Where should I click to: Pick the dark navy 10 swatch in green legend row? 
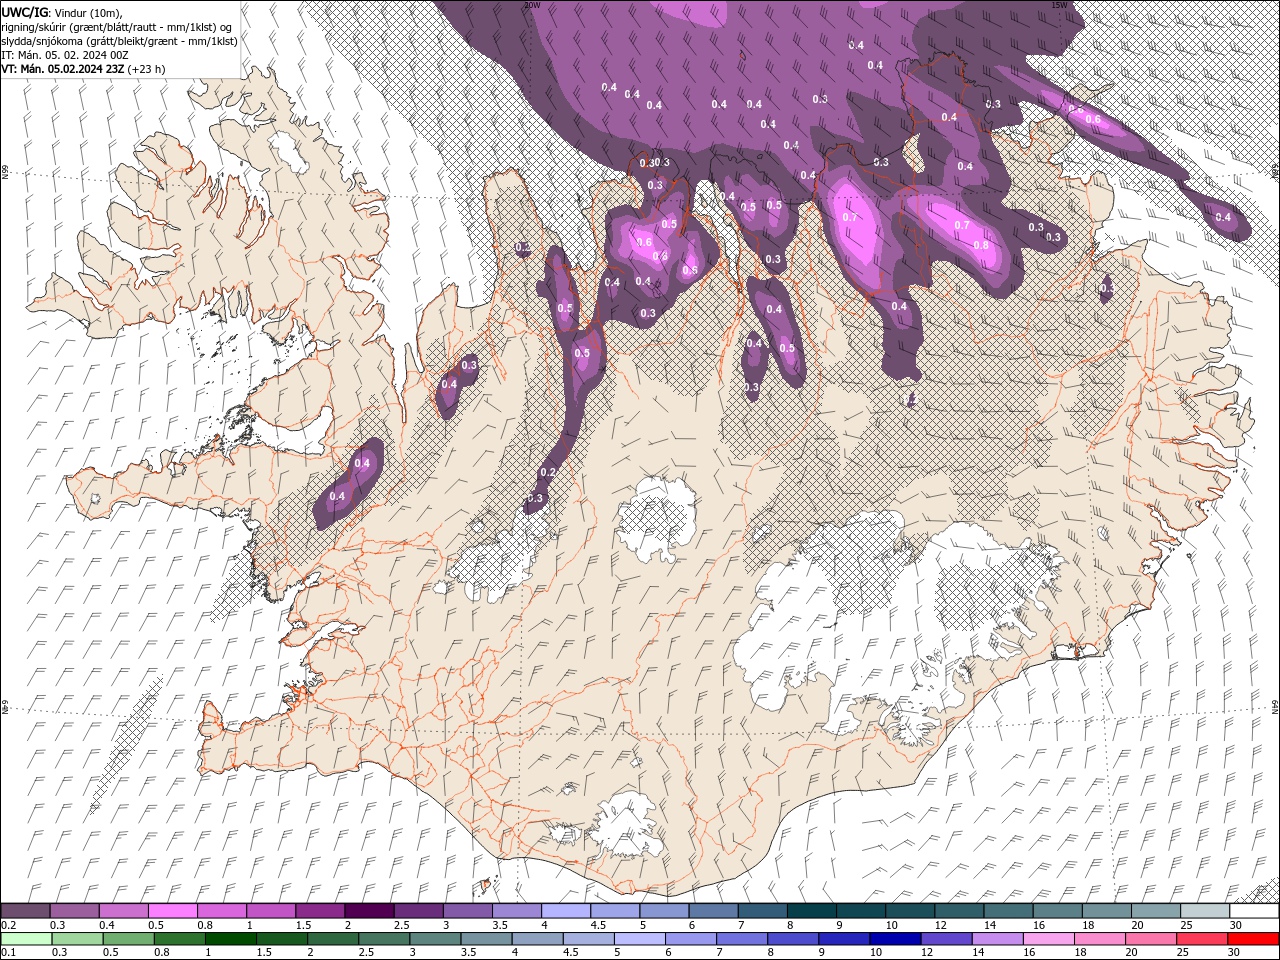point(896,939)
